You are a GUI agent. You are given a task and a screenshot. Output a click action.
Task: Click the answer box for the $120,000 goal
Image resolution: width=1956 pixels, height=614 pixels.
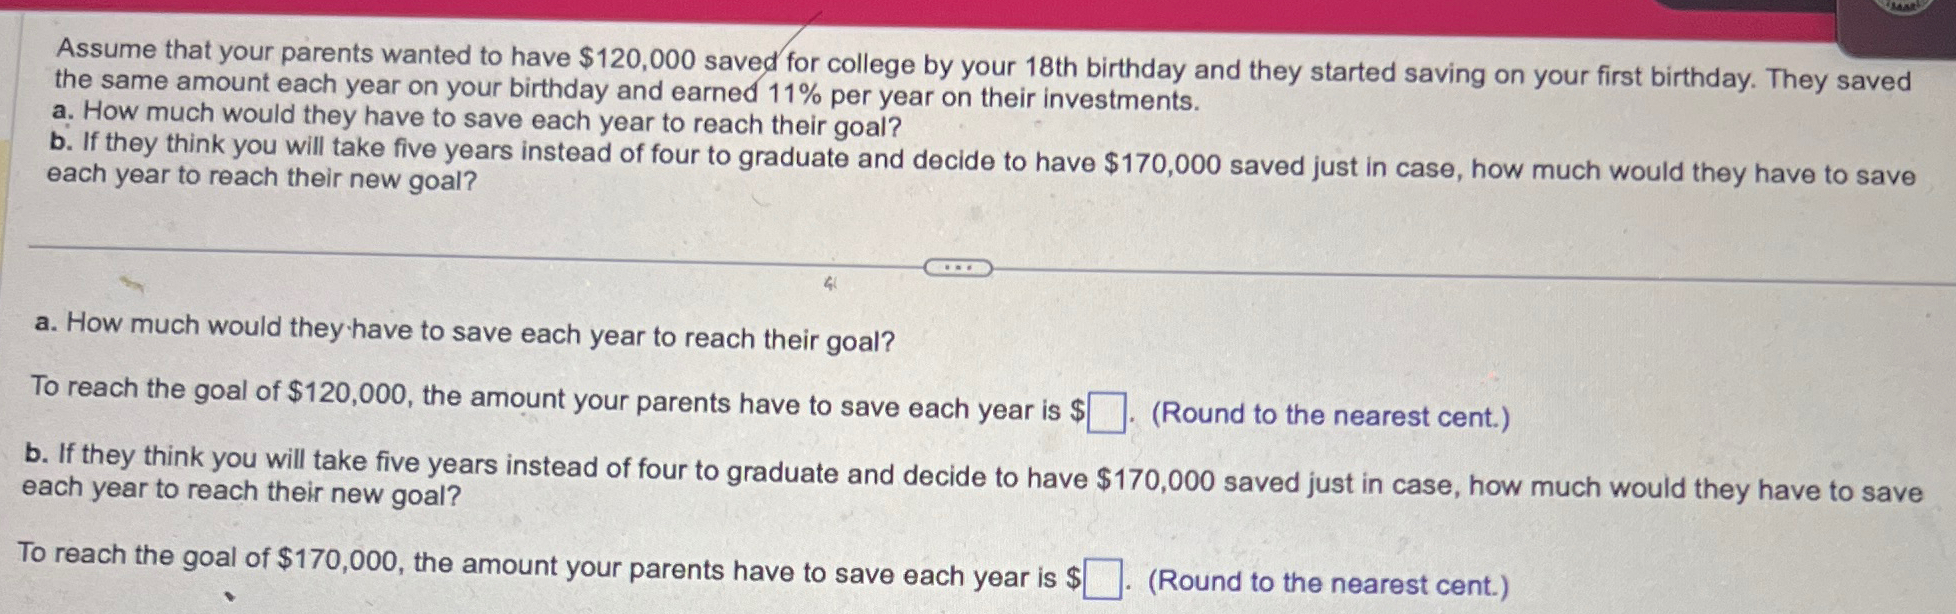[x=1106, y=412]
